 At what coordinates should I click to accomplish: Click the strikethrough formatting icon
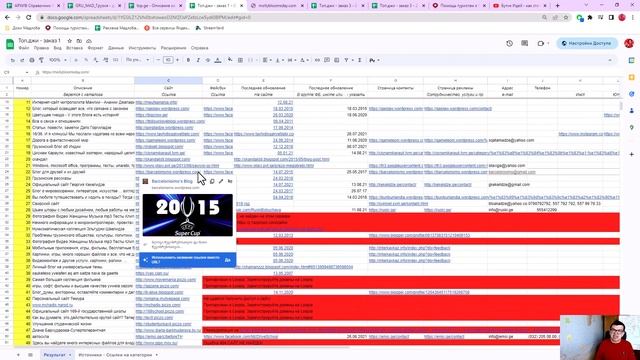point(208,60)
